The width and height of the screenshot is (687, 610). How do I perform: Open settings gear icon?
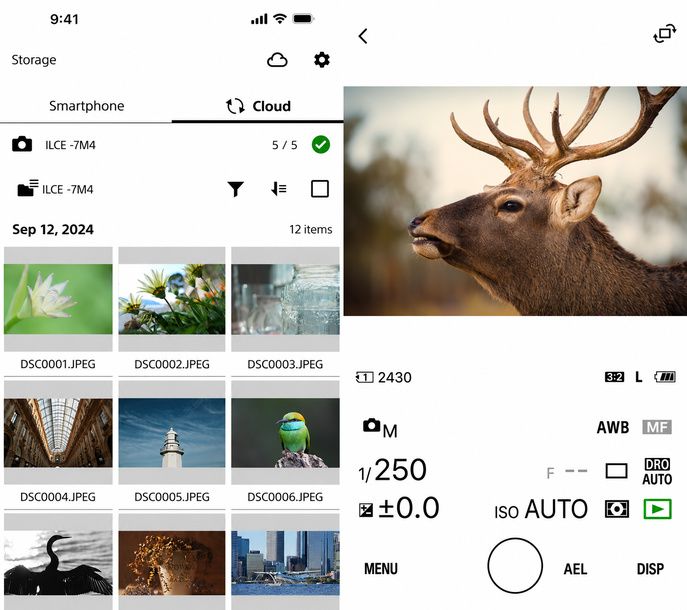[x=322, y=60]
